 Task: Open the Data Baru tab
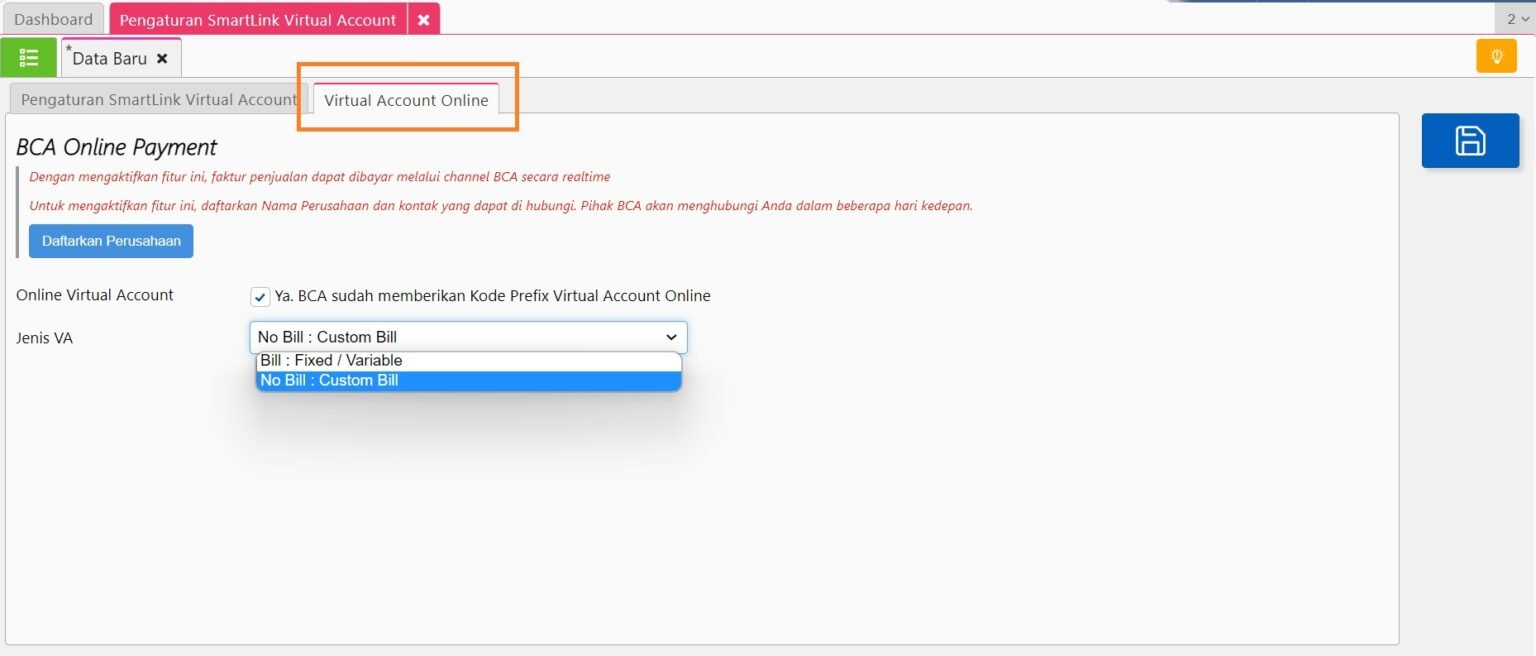109,59
